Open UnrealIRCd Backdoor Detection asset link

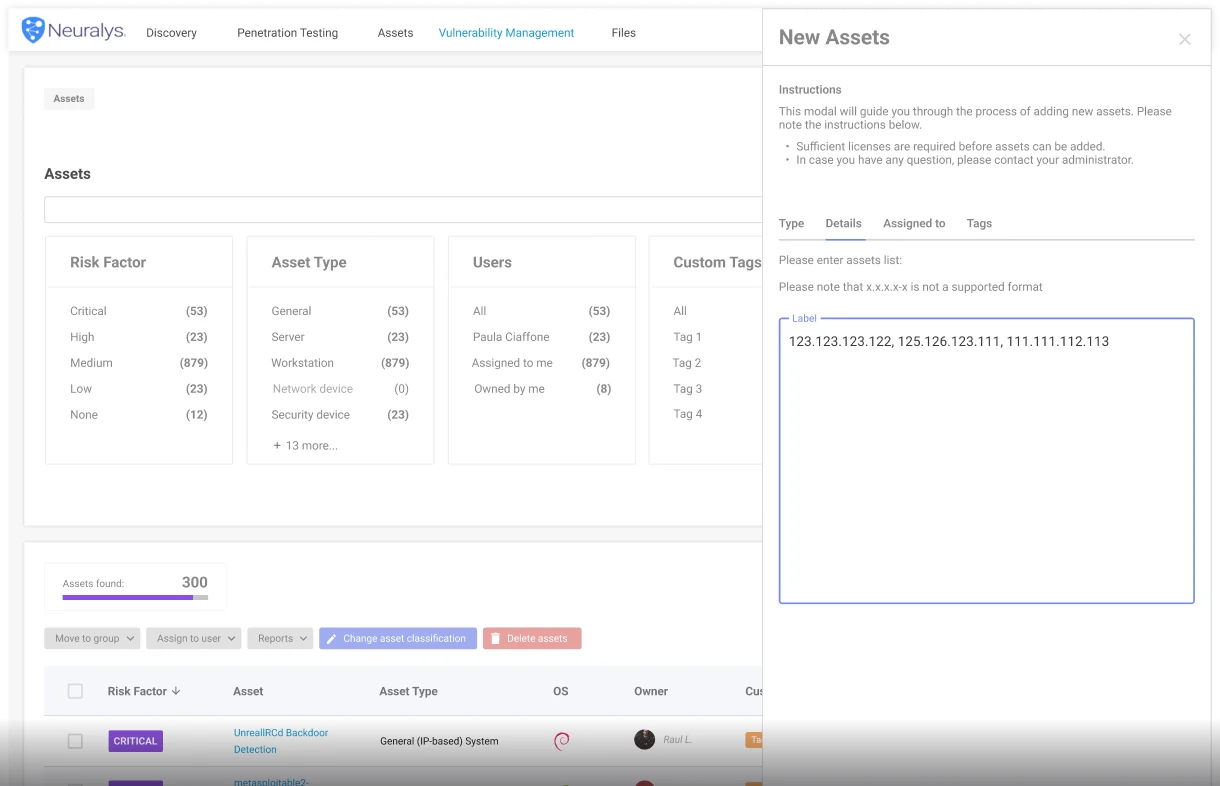pyautogui.click(x=281, y=741)
